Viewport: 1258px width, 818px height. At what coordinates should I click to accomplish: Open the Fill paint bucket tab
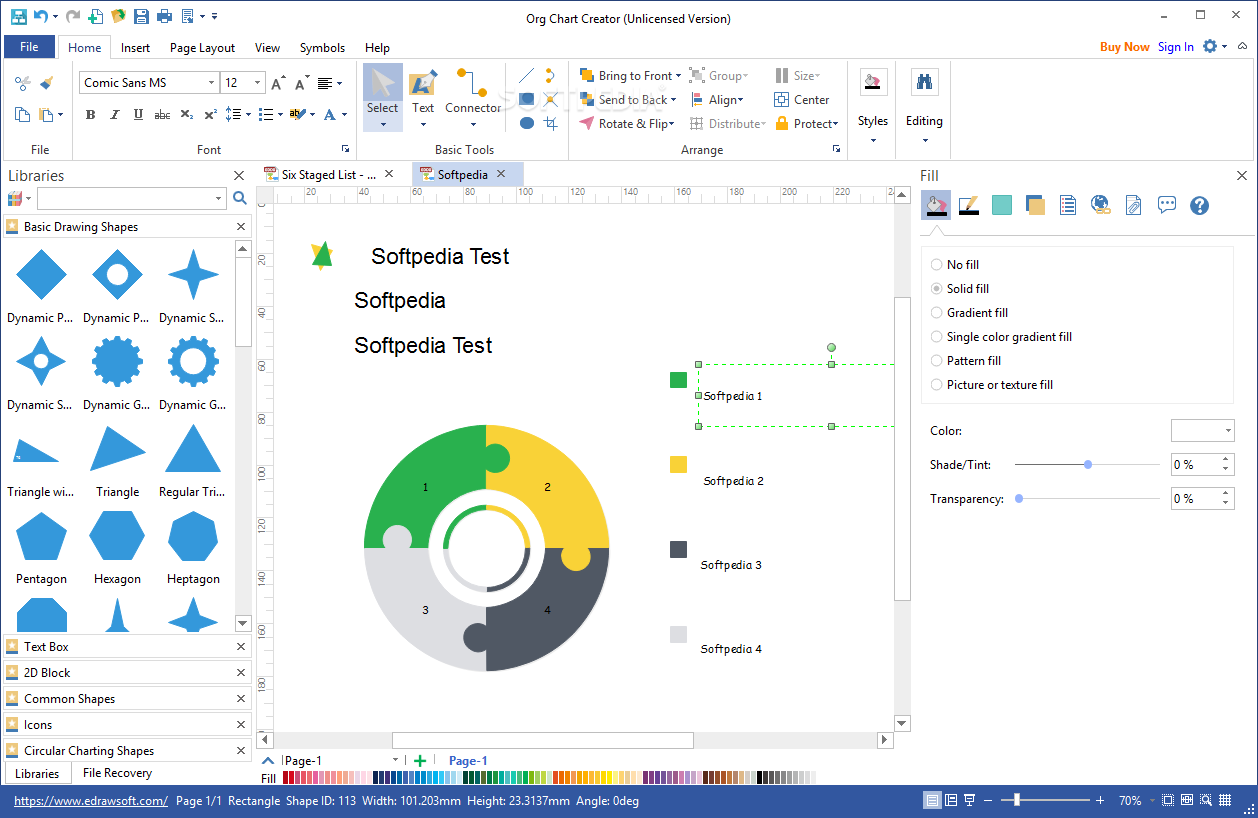tap(936, 205)
